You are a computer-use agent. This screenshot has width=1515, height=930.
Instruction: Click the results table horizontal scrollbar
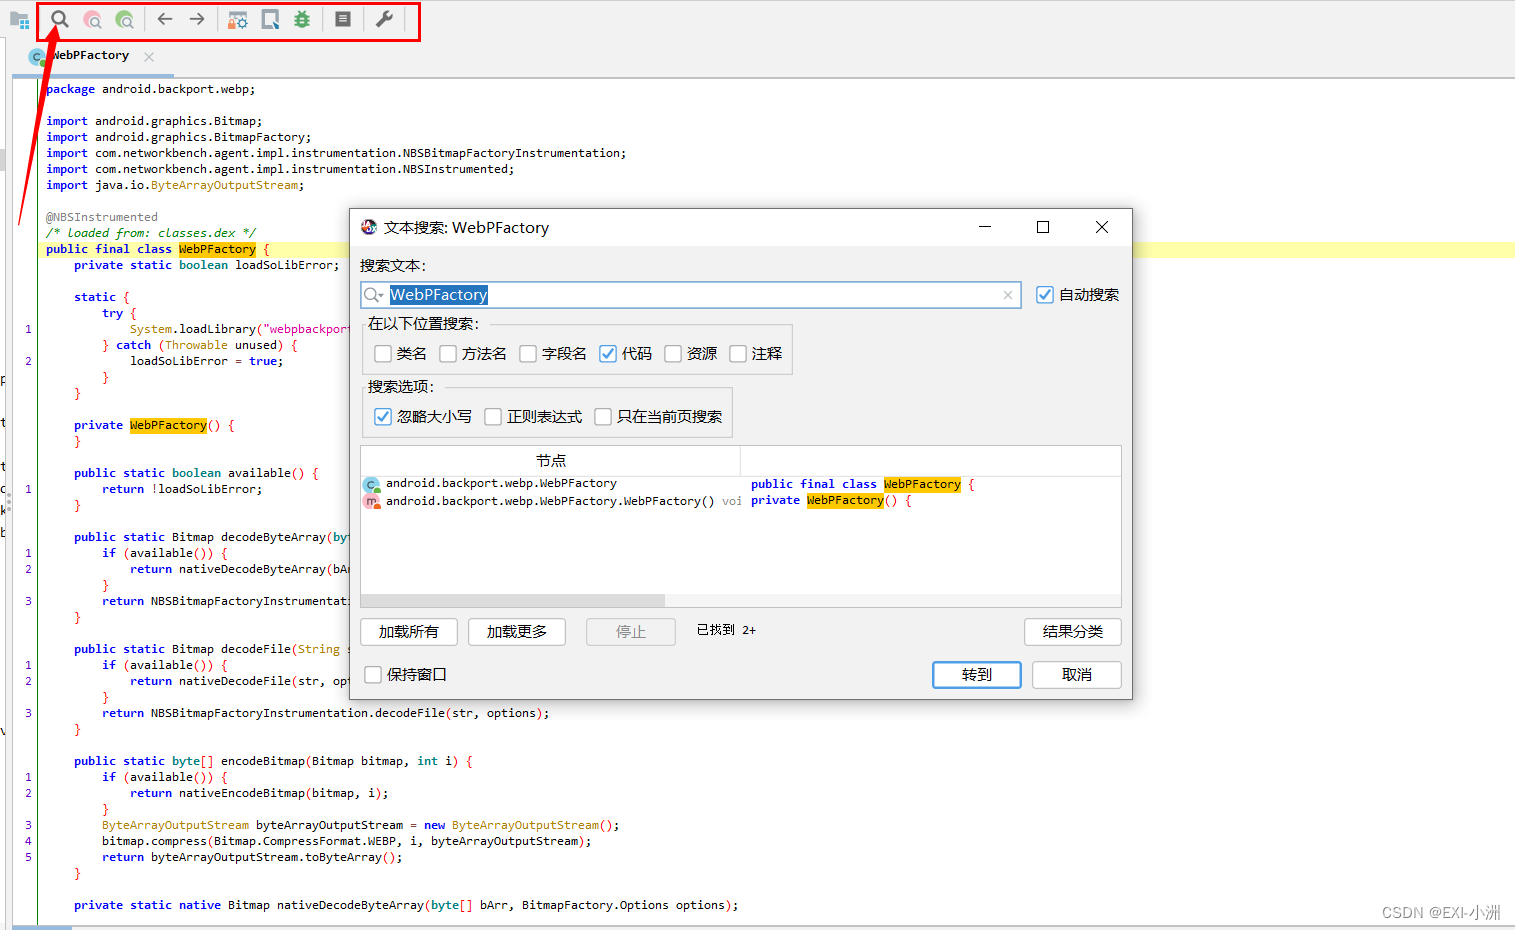pos(513,601)
